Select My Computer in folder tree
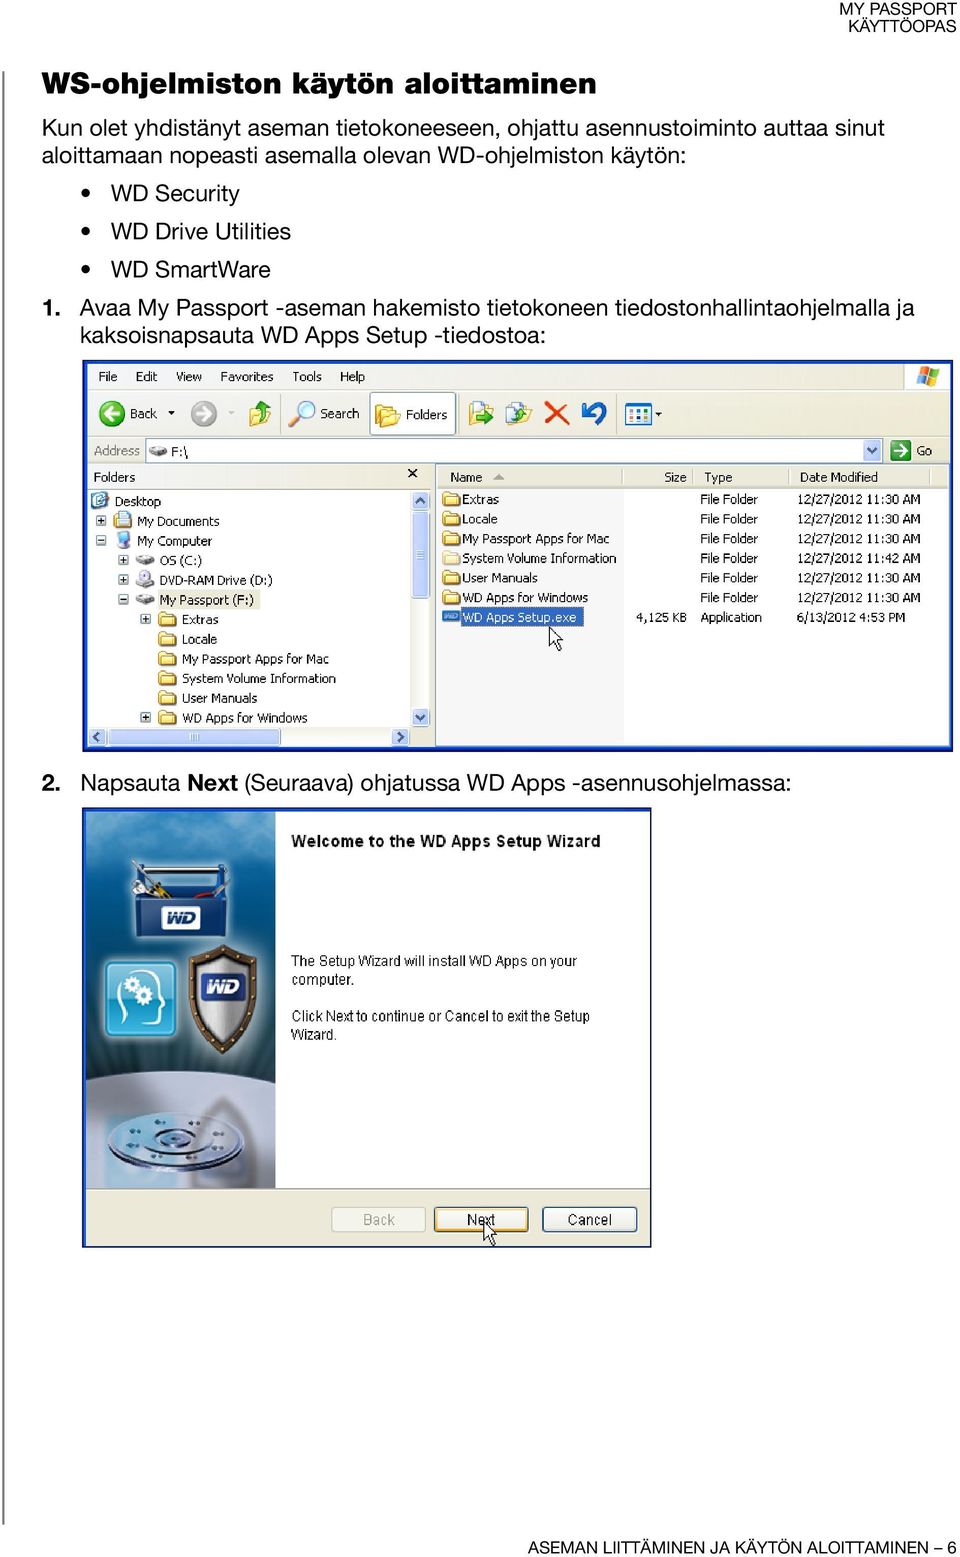The width and height of the screenshot is (960, 1557). pos(174,541)
